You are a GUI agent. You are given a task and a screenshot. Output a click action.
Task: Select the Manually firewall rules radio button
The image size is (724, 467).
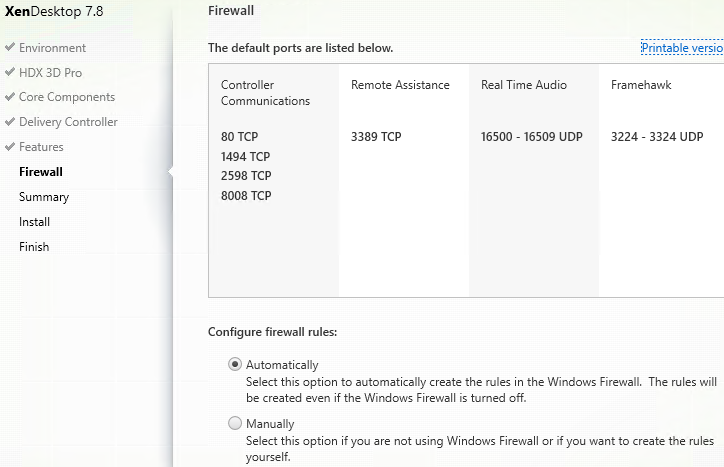(235, 423)
